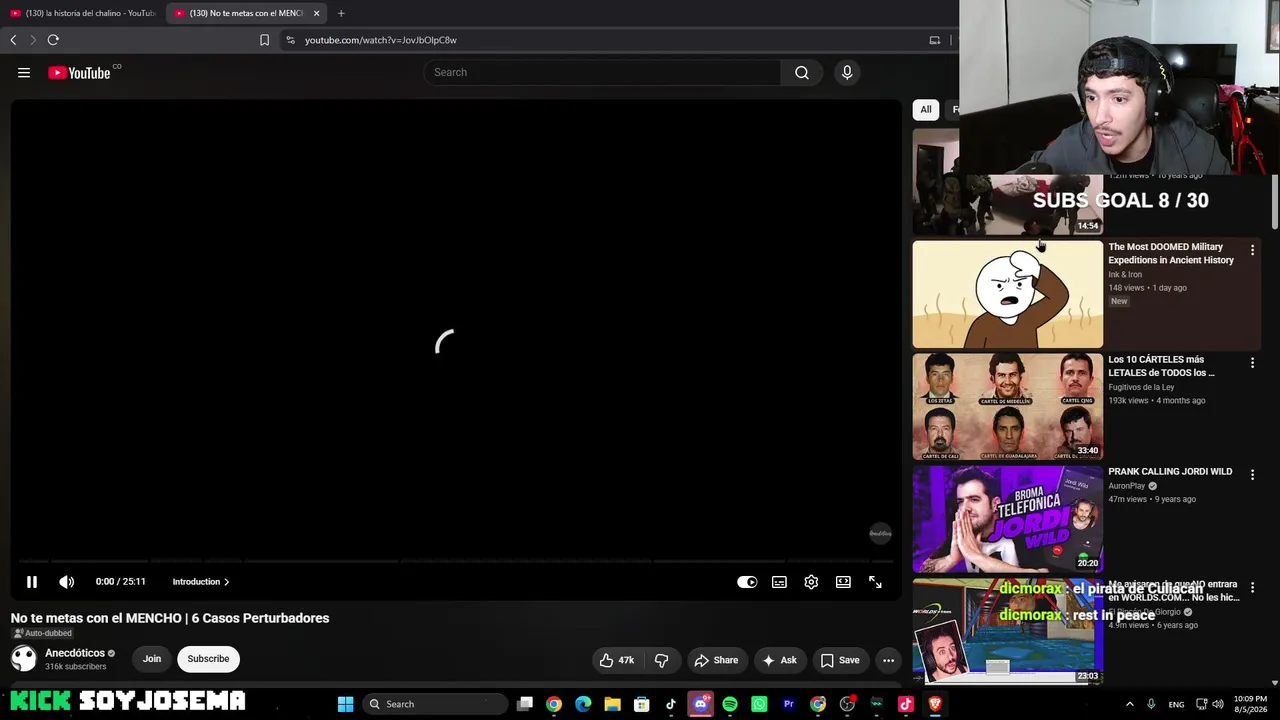Open the Most DOOMED Military Expeditions thumbnail

click(1007, 294)
